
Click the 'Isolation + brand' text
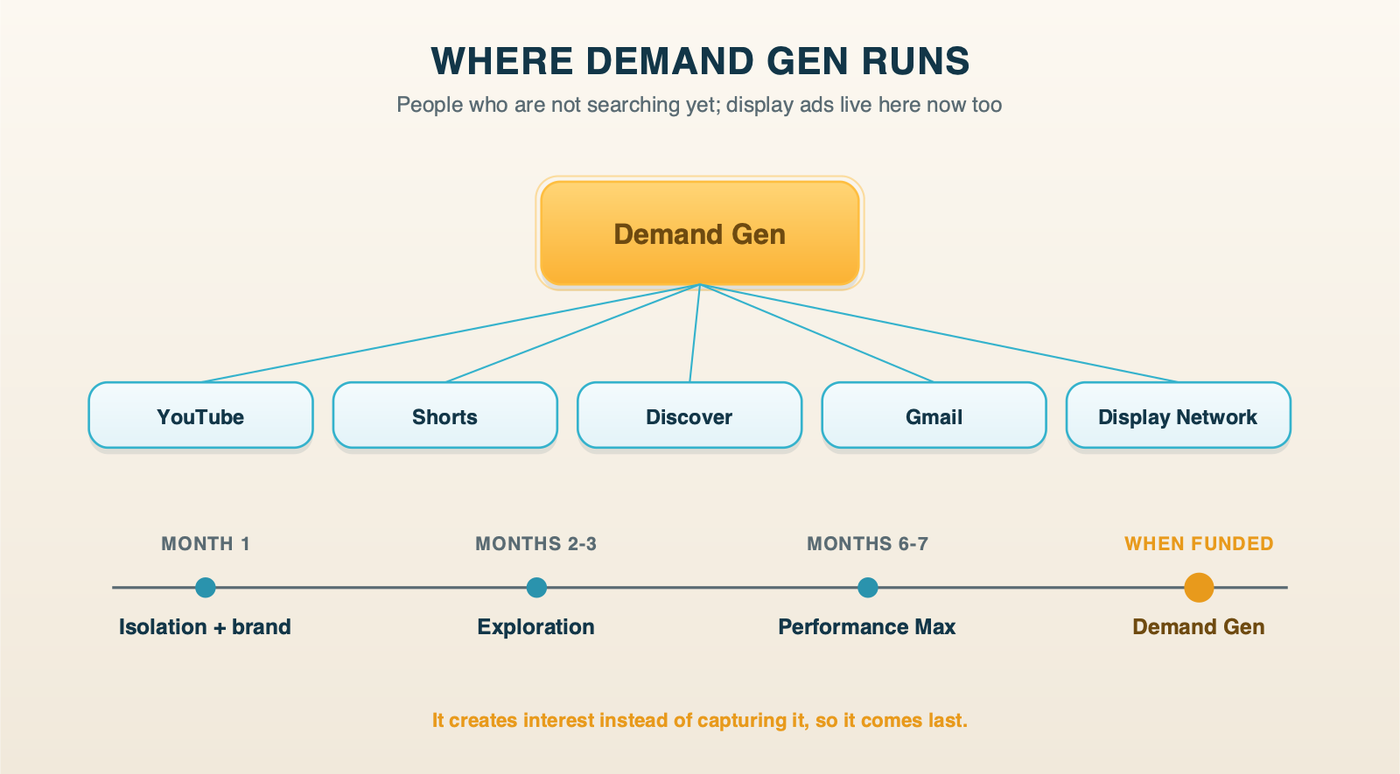(205, 627)
